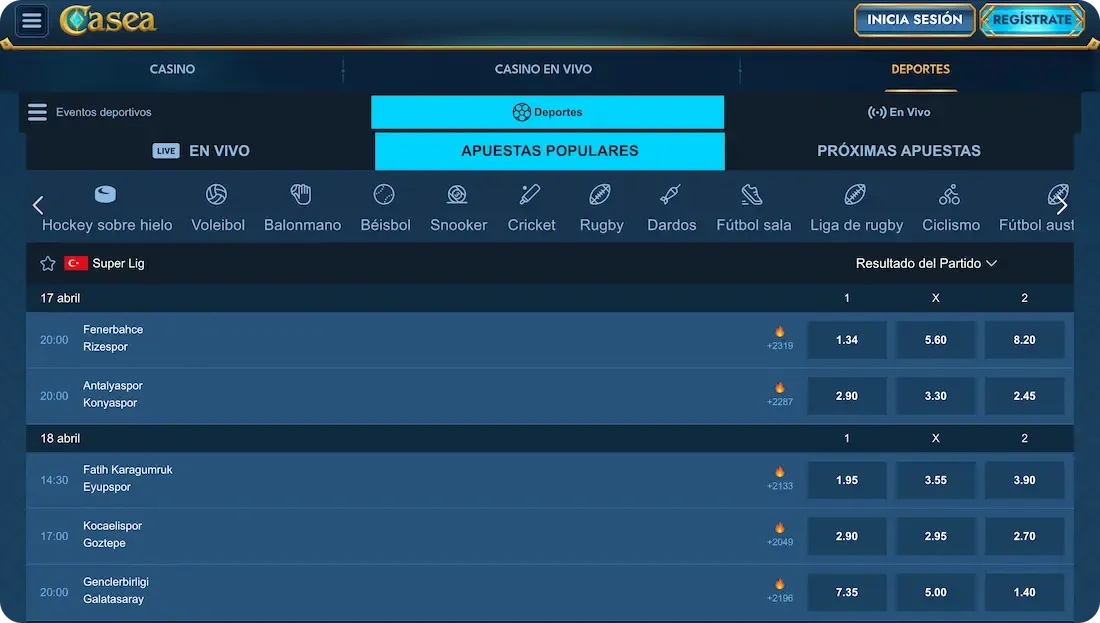Open the hamburger menu beside Casea logo
Image resolution: width=1100 pixels, height=623 pixels.
click(32, 20)
